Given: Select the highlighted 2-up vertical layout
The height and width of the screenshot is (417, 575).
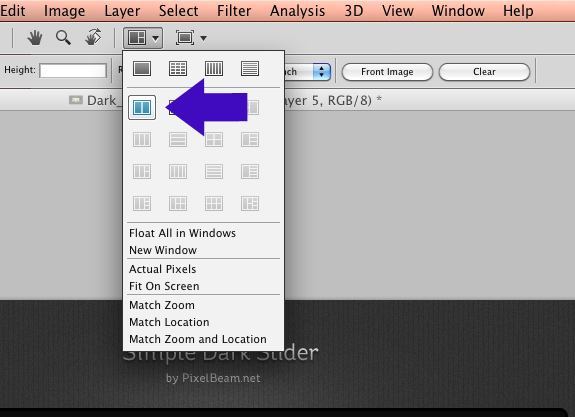Looking at the screenshot, I should [142, 107].
